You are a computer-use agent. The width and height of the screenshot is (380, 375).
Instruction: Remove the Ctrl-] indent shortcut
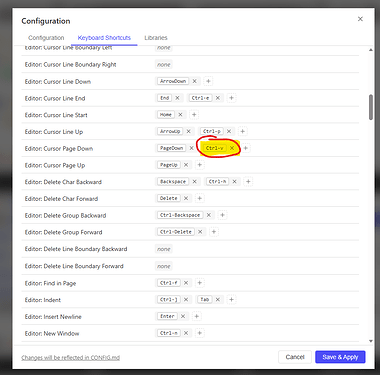point(186,299)
